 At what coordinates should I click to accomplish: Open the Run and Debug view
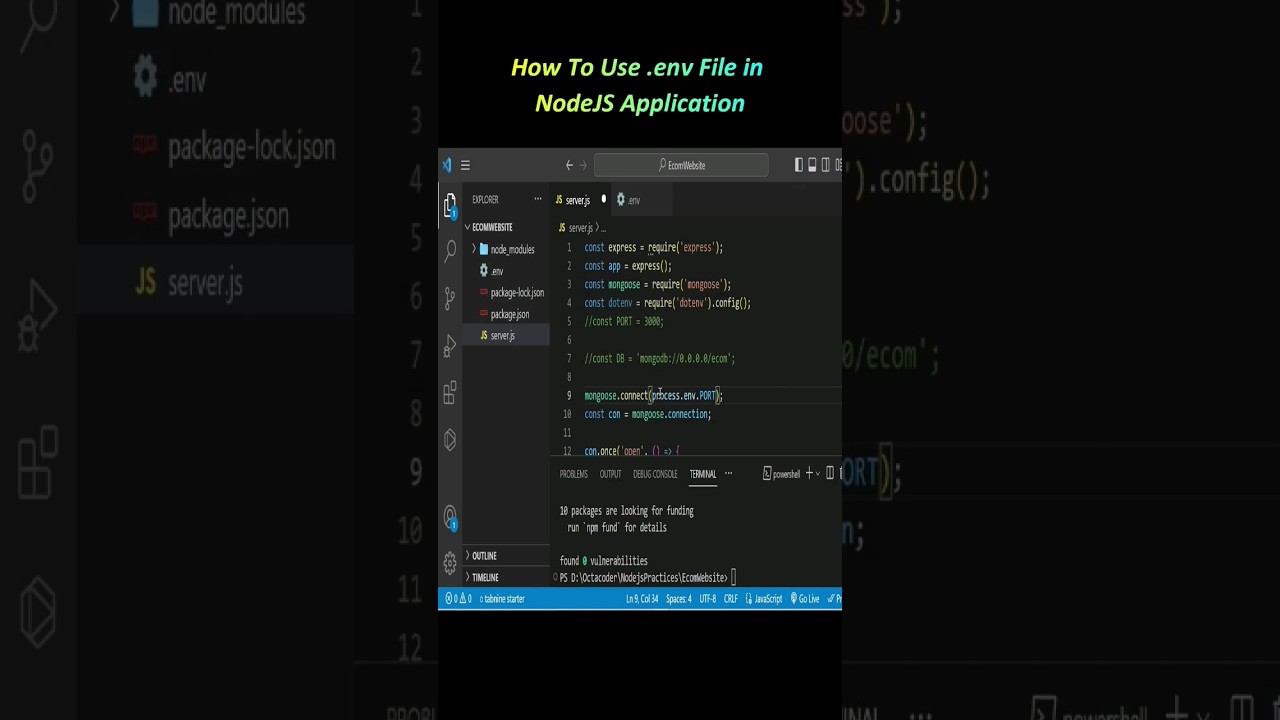click(450, 345)
